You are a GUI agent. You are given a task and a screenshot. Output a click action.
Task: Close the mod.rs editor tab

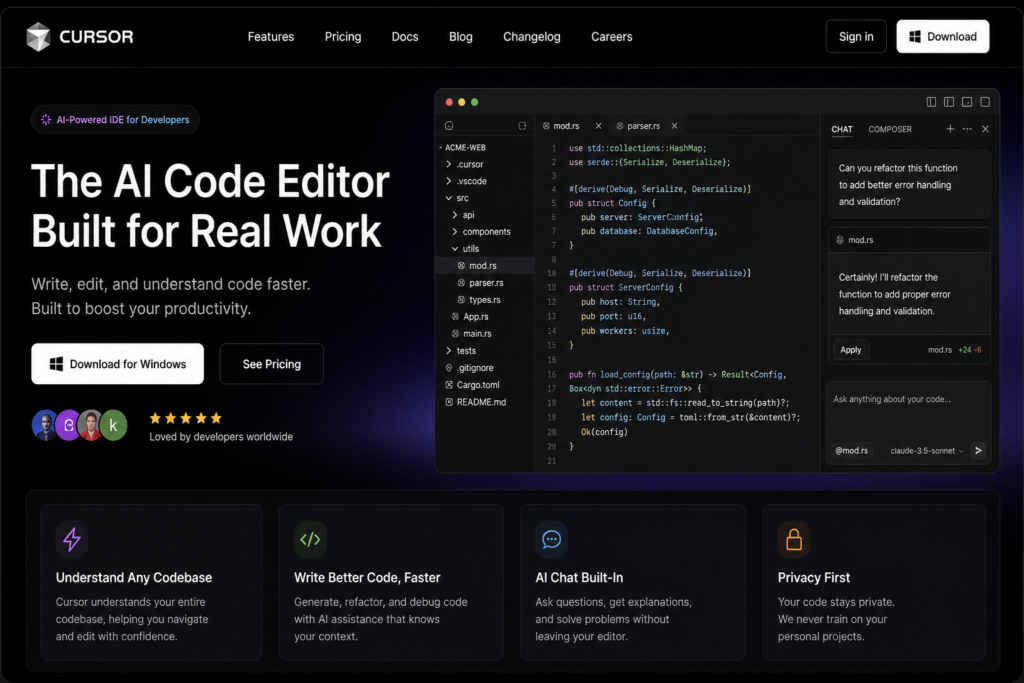pyautogui.click(x=598, y=126)
